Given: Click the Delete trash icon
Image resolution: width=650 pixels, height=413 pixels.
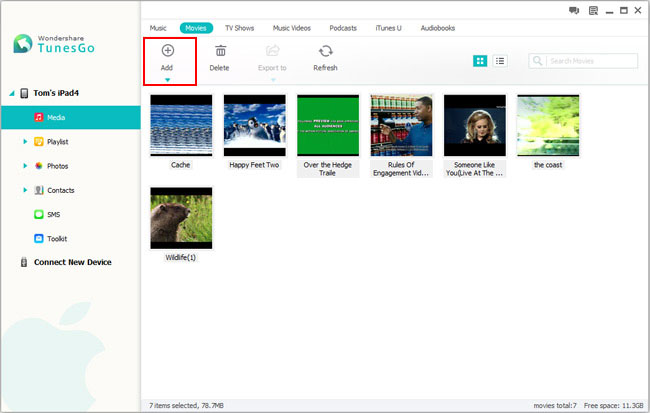Looking at the screenshot, I should coord(220,51).
